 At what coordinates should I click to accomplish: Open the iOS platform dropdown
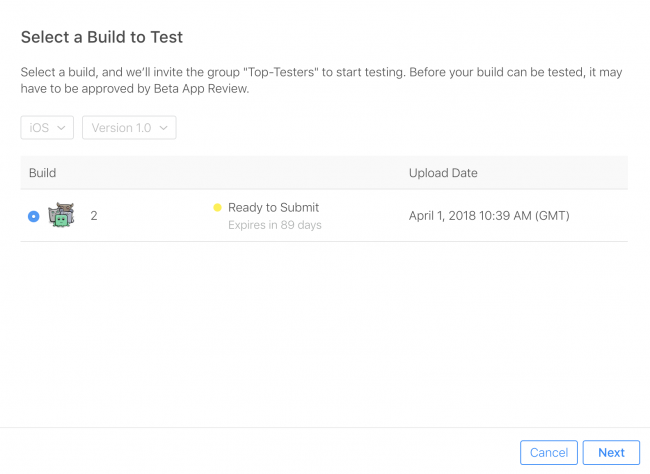(47, 128)
